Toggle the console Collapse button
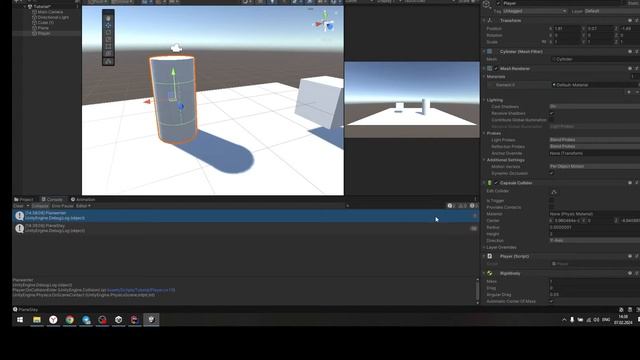This screenshot has height=360, width=640. coord(40,206)
